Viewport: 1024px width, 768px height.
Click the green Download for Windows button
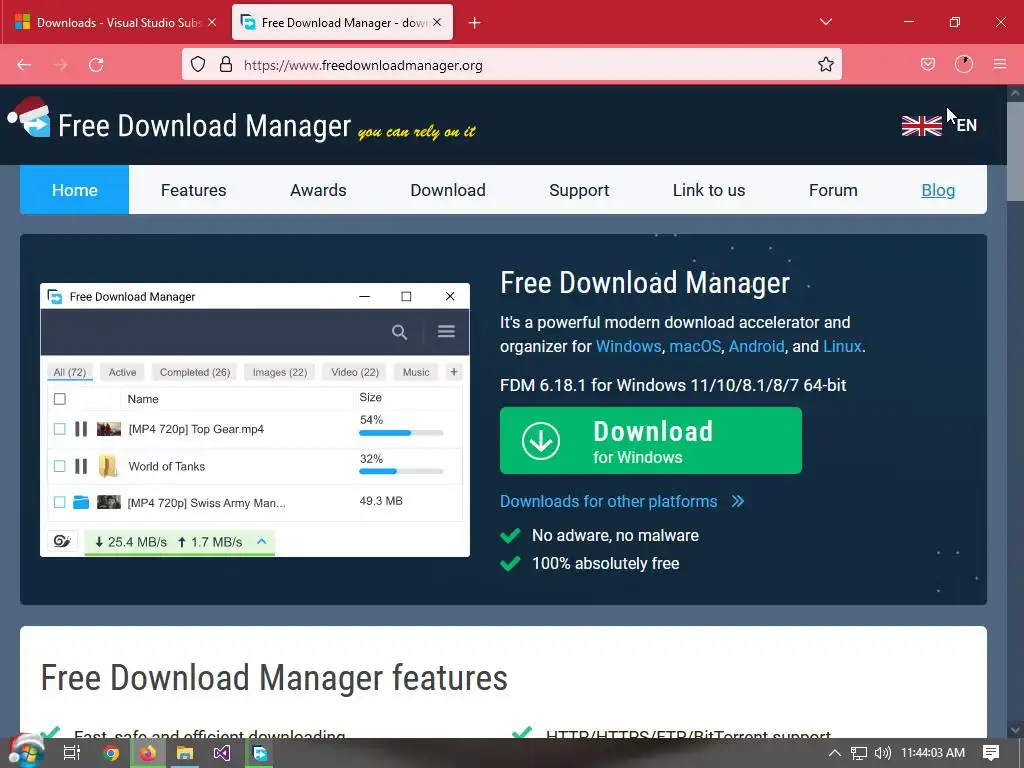tap(650, 441)
